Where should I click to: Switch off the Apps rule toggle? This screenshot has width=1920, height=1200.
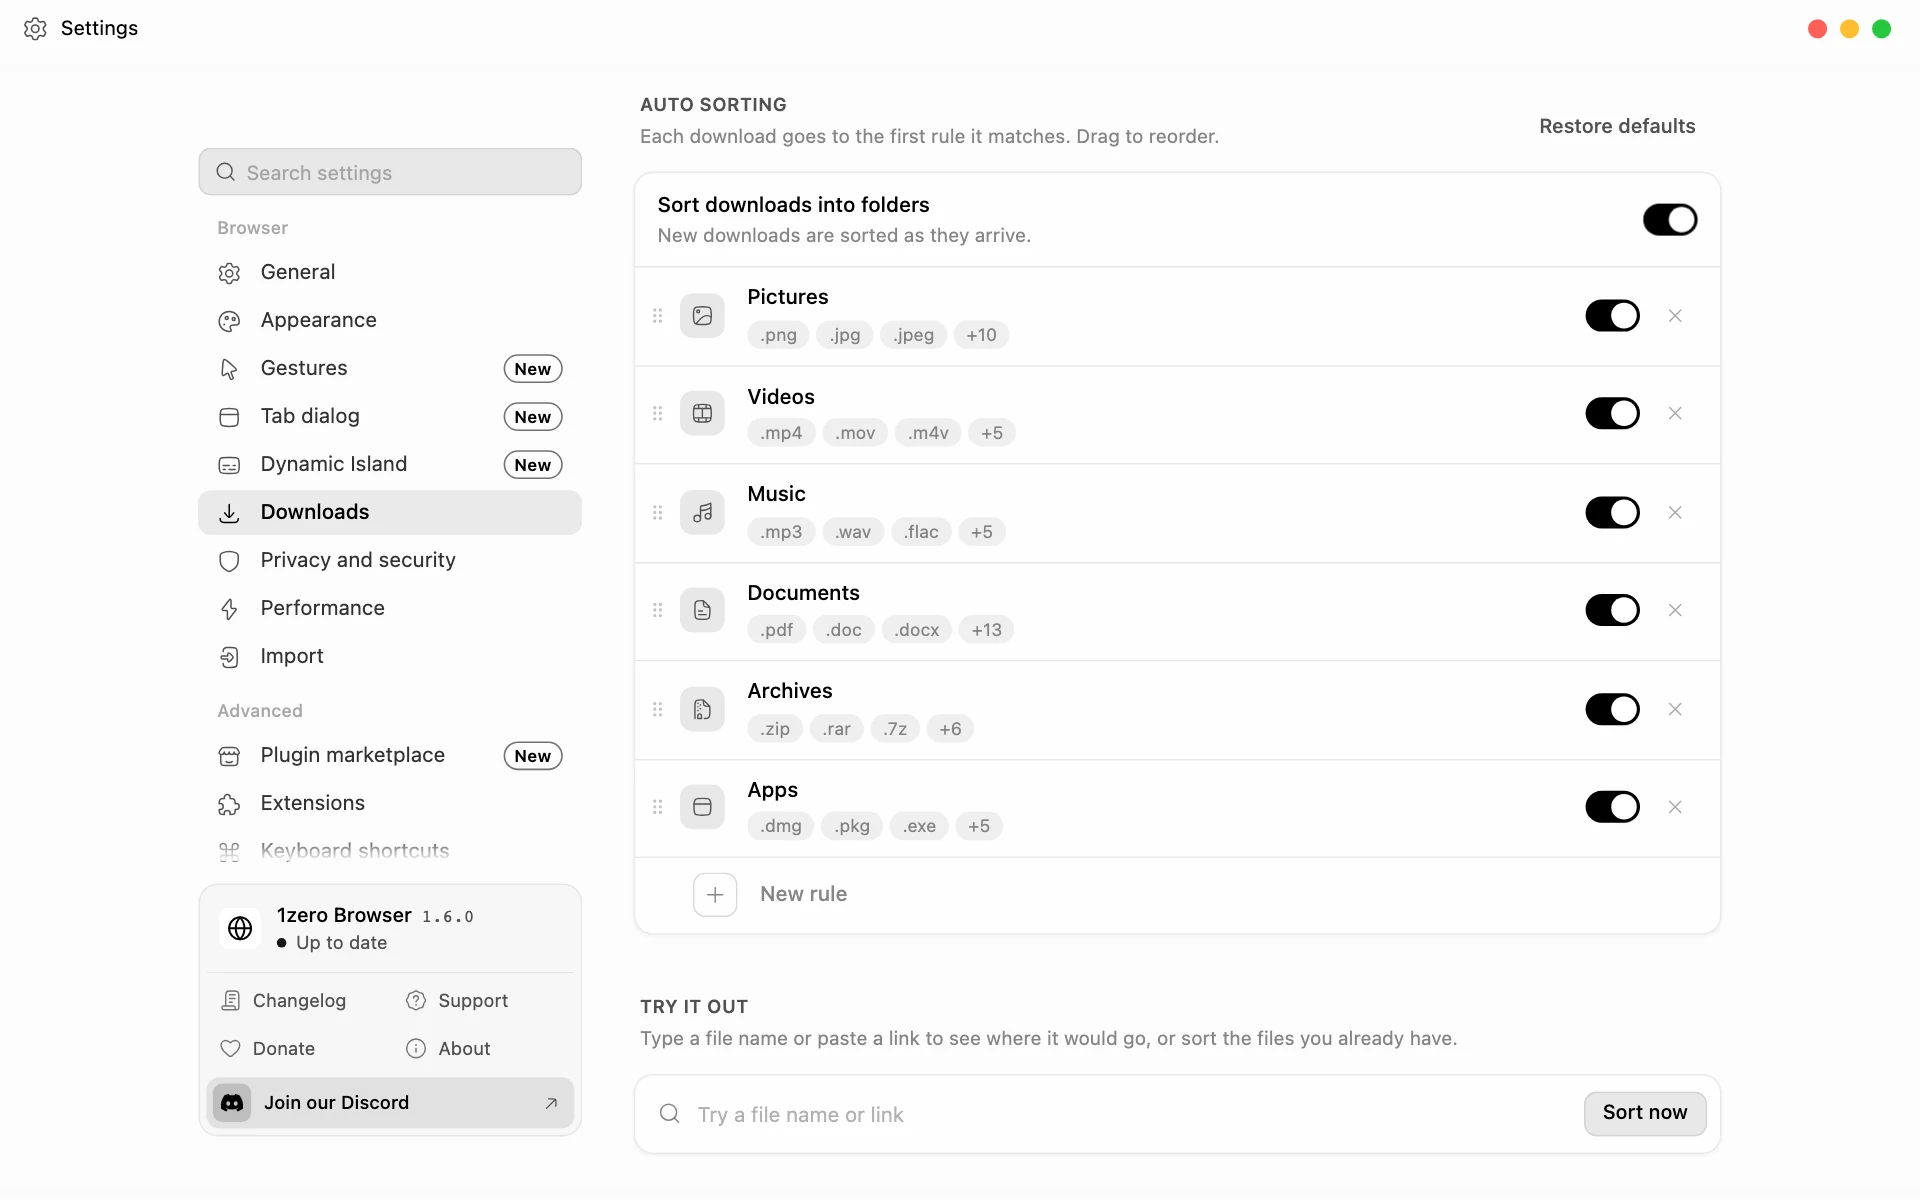click(x=1612, y=807)
